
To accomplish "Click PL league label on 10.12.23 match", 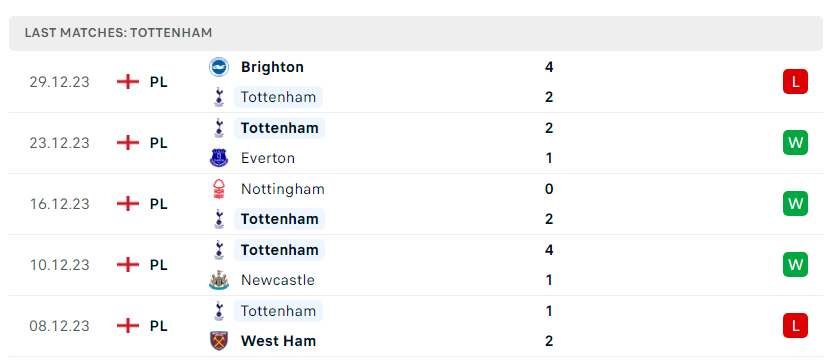I will click(158, 265).
